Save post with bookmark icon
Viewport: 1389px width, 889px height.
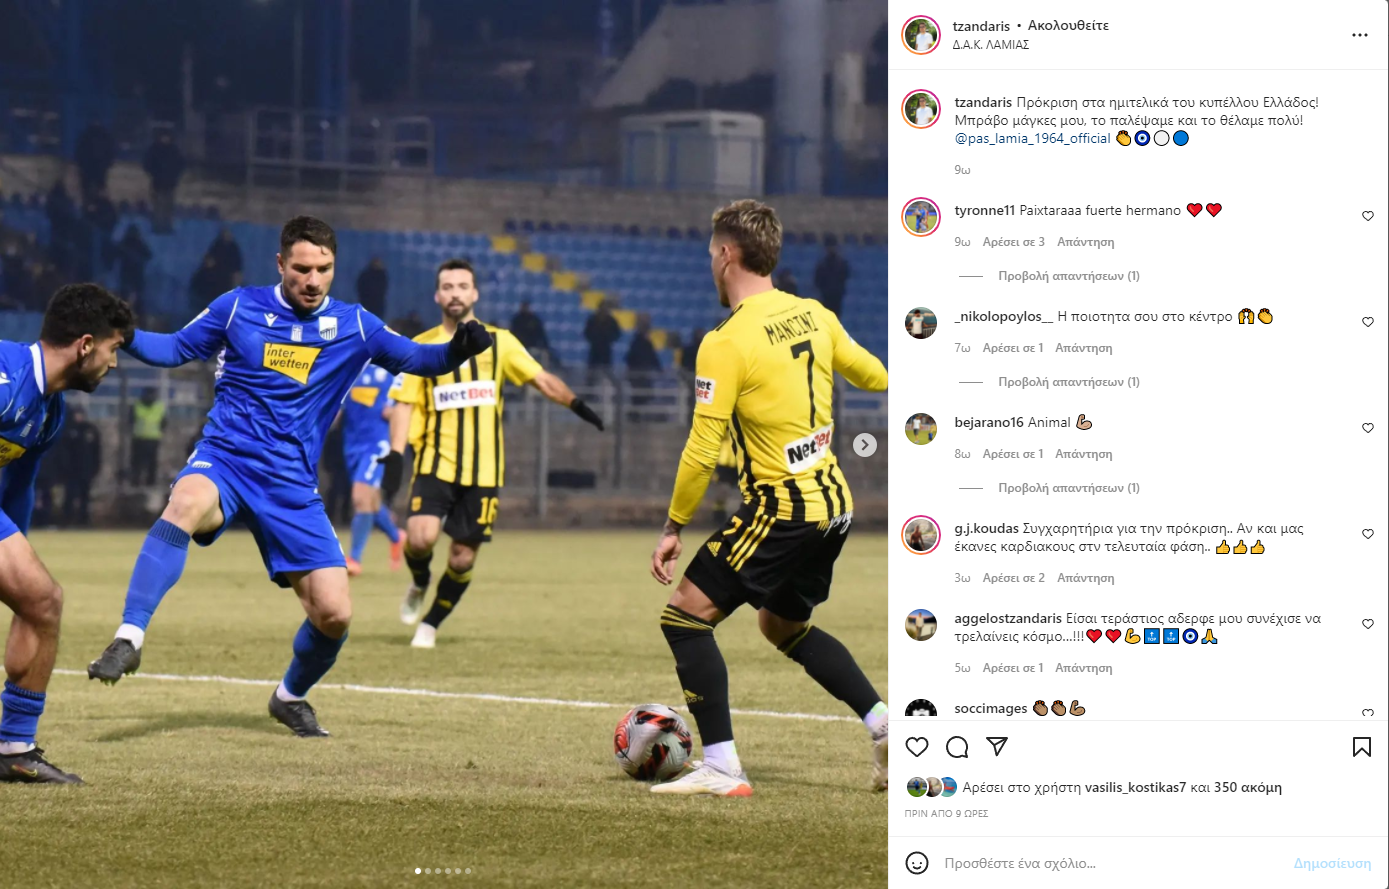point(1362,747)
